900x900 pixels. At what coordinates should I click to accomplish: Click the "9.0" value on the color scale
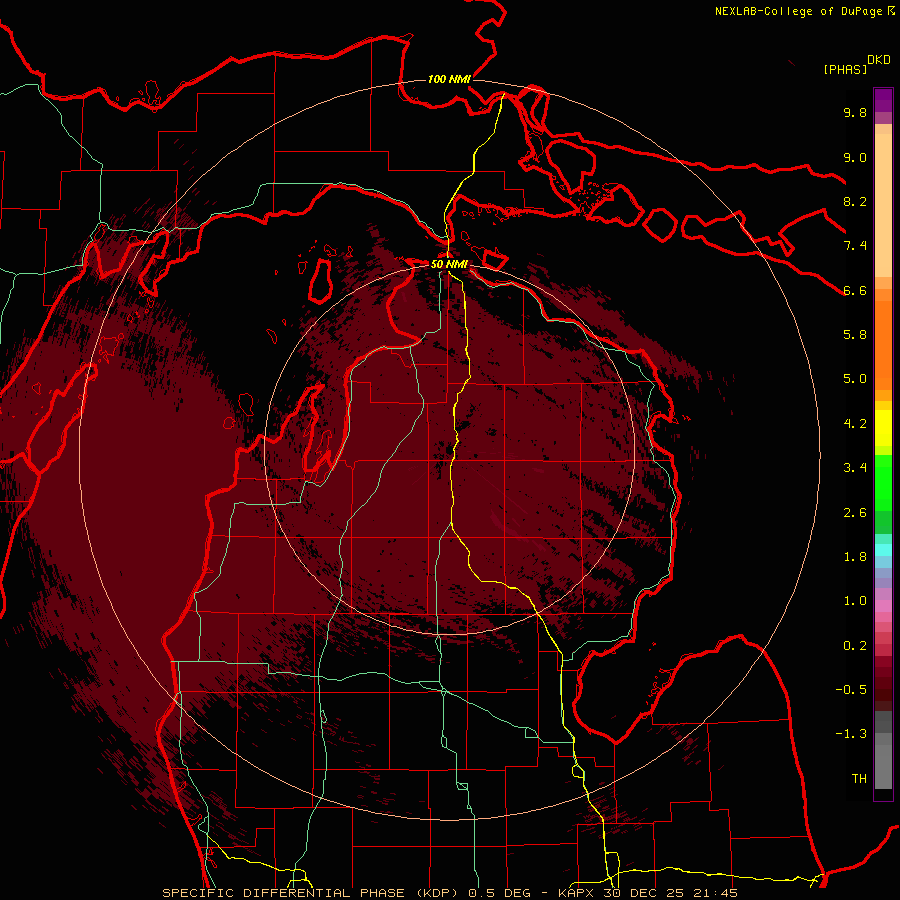coord(855,157)
